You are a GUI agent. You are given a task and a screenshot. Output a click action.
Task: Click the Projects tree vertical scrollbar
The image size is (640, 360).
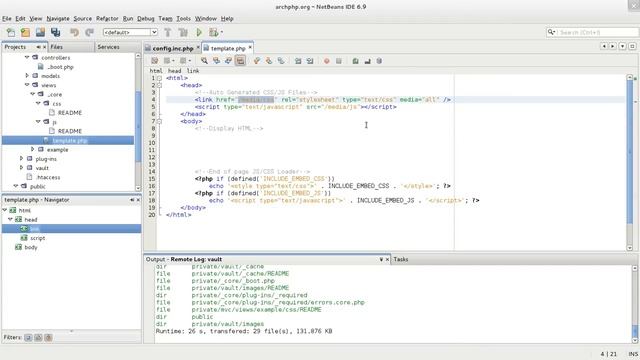tap(138, 122)
